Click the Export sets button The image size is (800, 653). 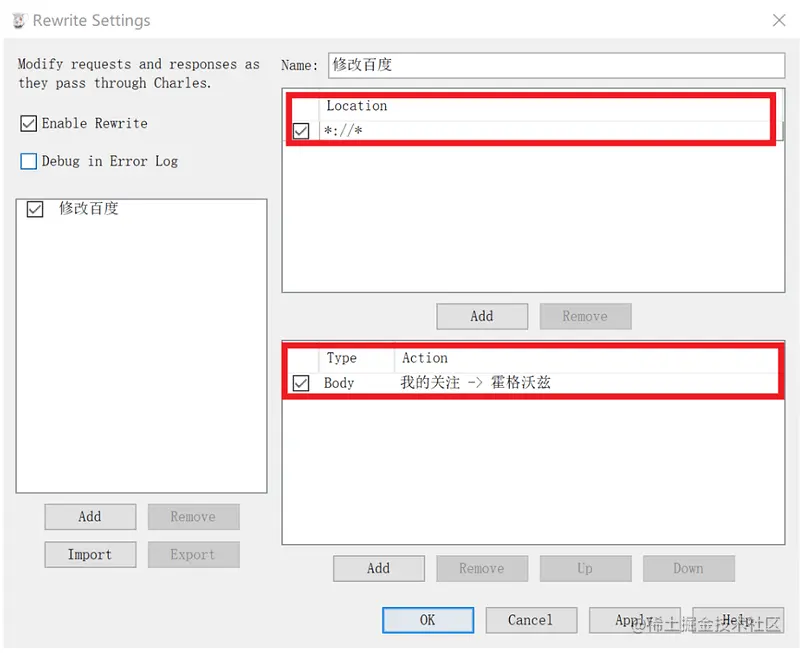click(193, 555)
